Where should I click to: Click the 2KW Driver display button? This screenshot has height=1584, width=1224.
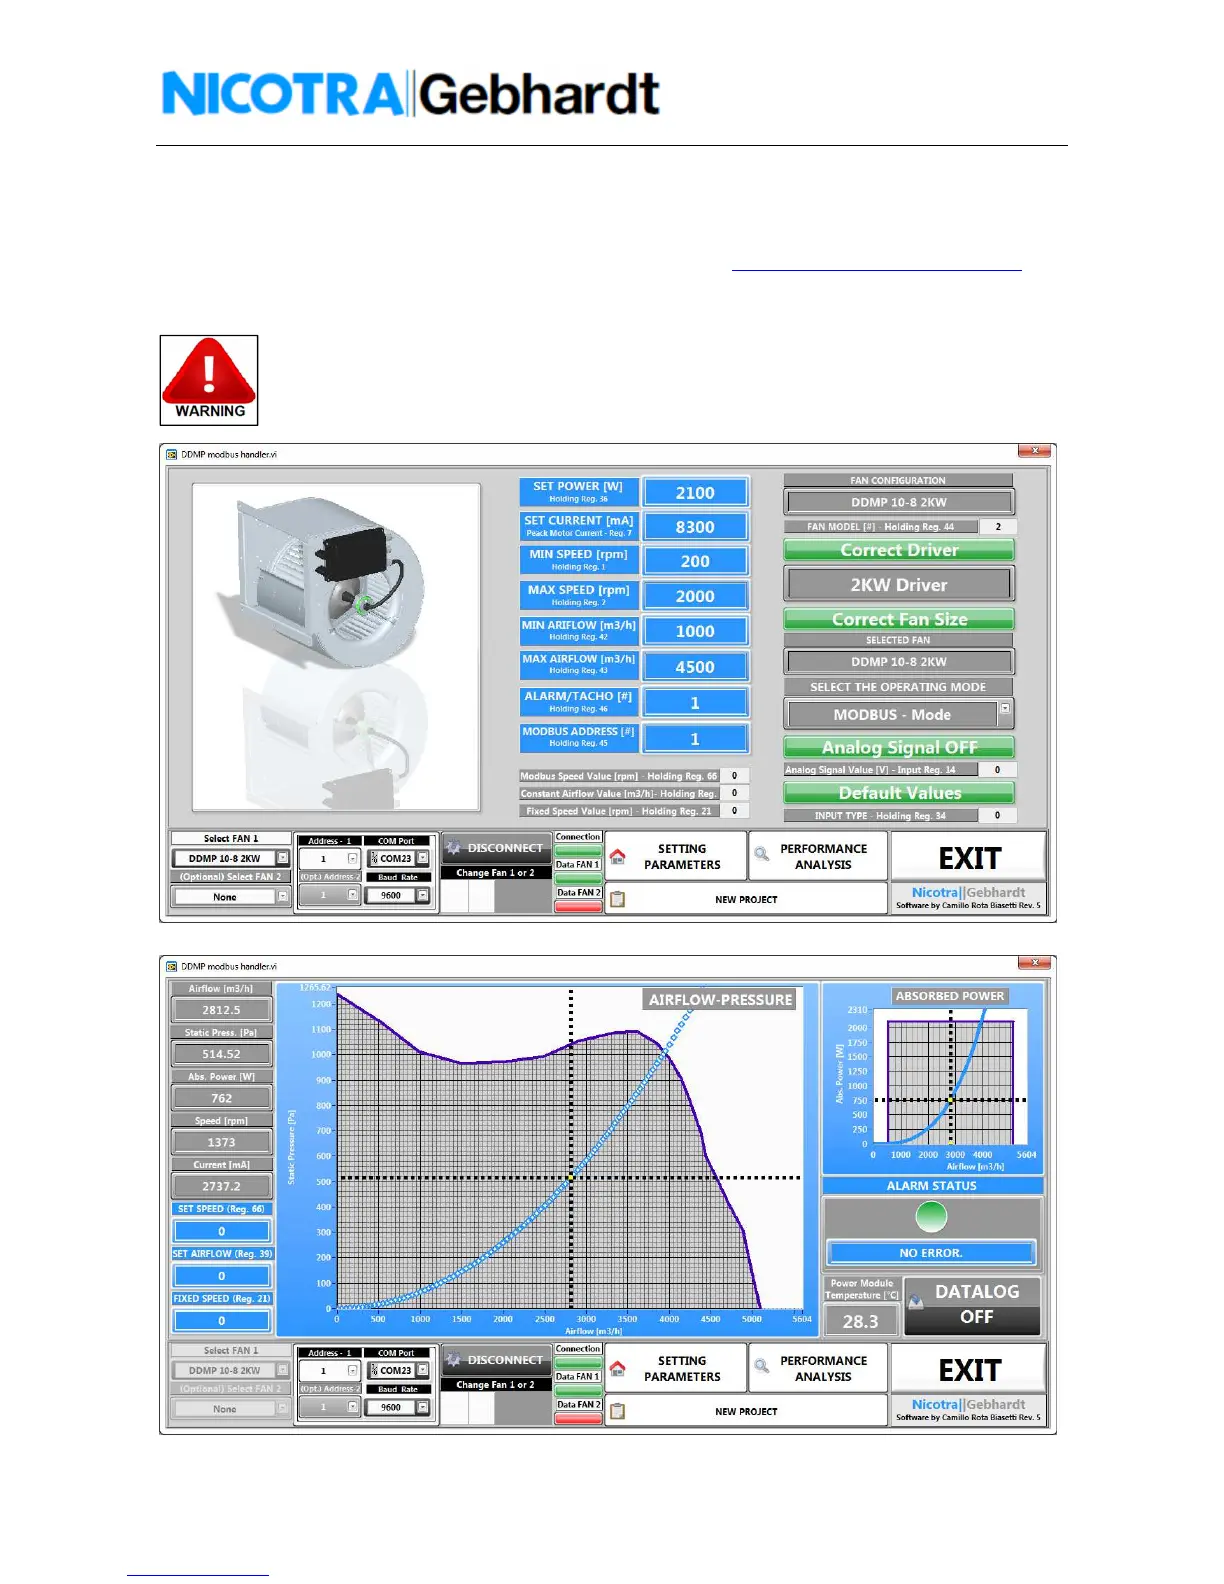click(899, 584)
